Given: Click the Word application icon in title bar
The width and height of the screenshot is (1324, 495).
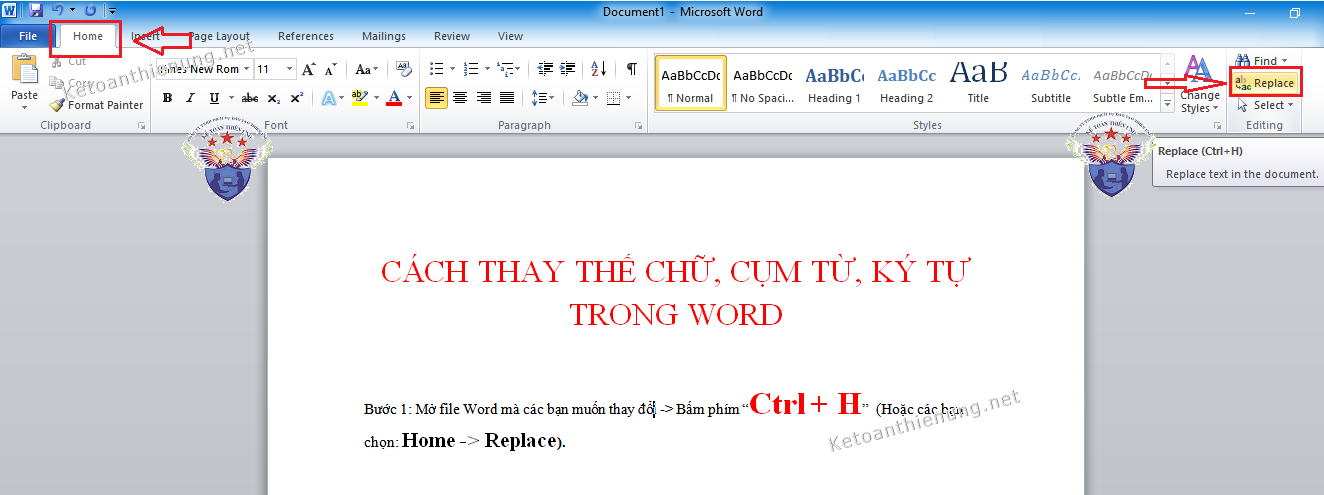Looking at the screenshot, I should 10,11.
